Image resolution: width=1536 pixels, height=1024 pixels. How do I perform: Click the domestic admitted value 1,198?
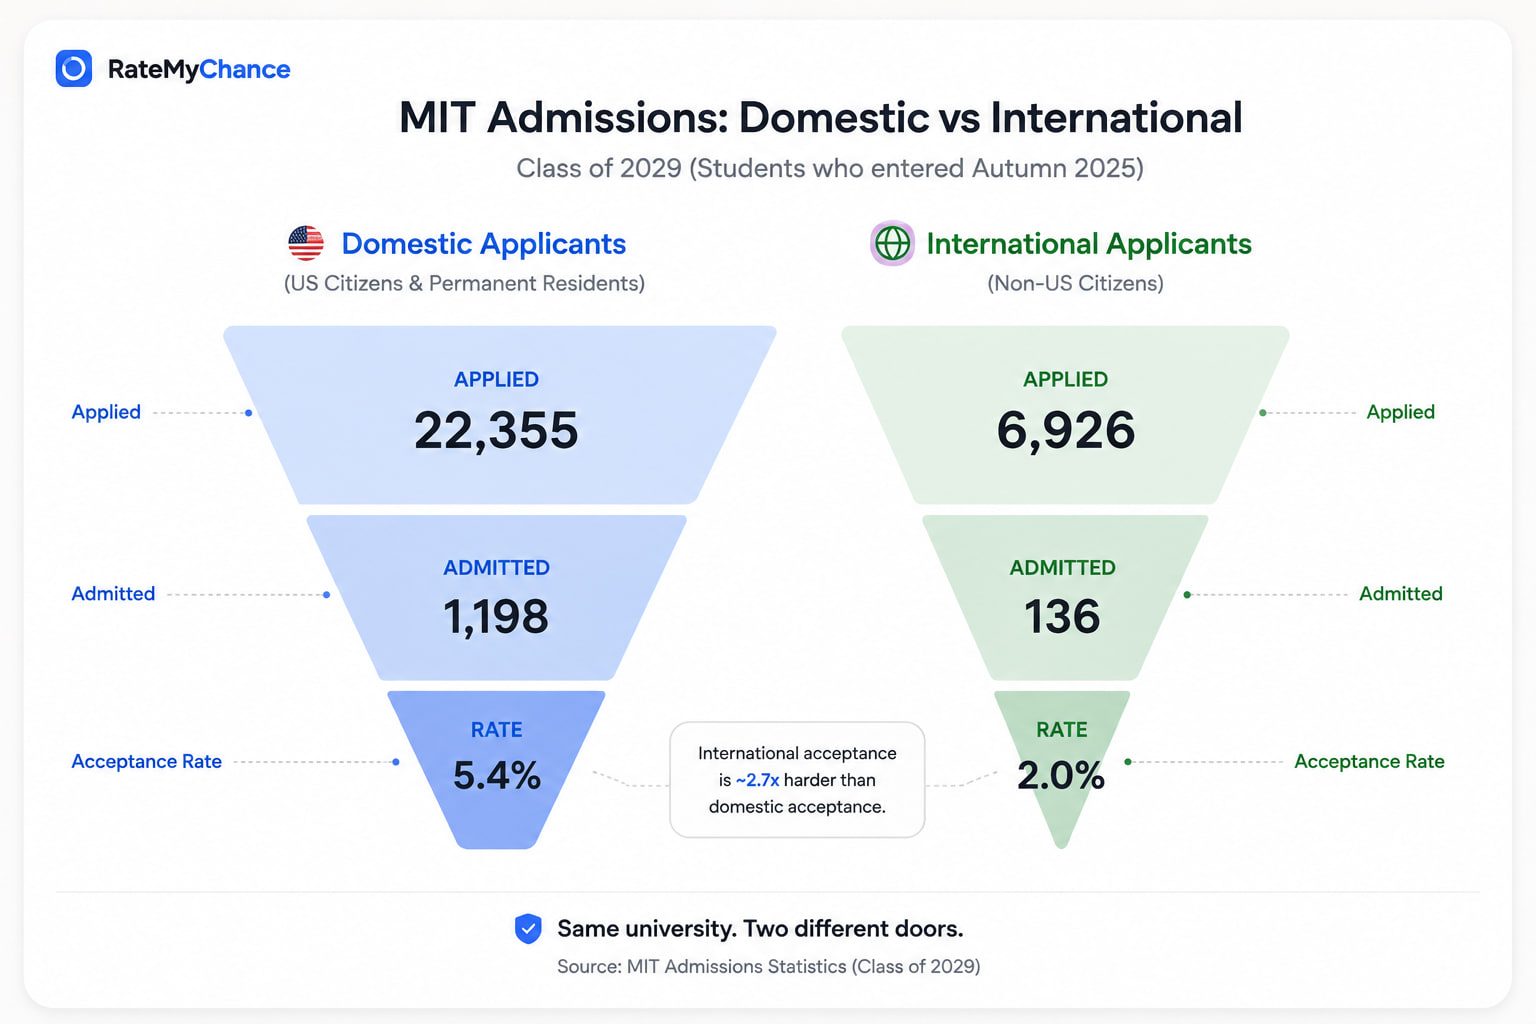(x=496, y=617)
